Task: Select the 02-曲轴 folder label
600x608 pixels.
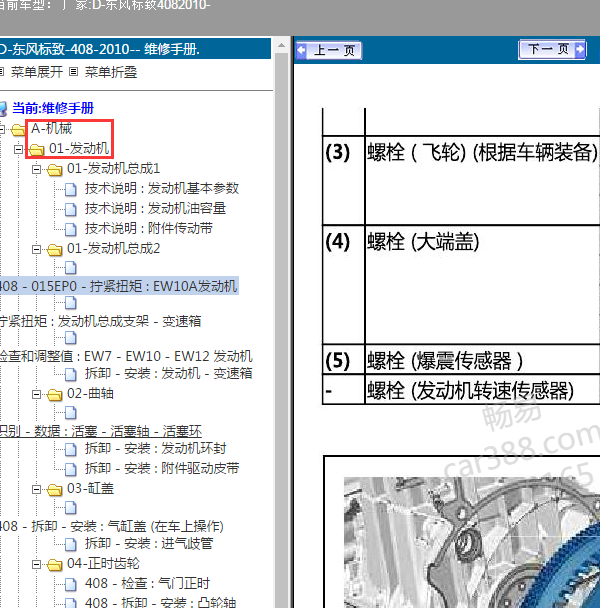Action: [90, 394]
